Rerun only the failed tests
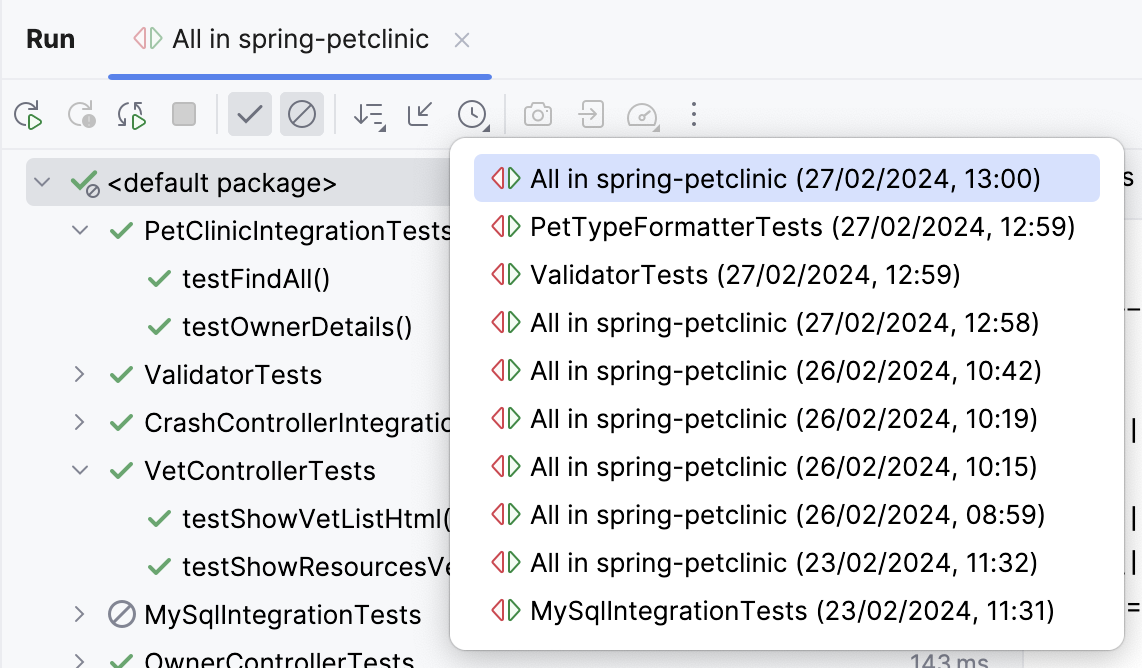 click(82, 114)
